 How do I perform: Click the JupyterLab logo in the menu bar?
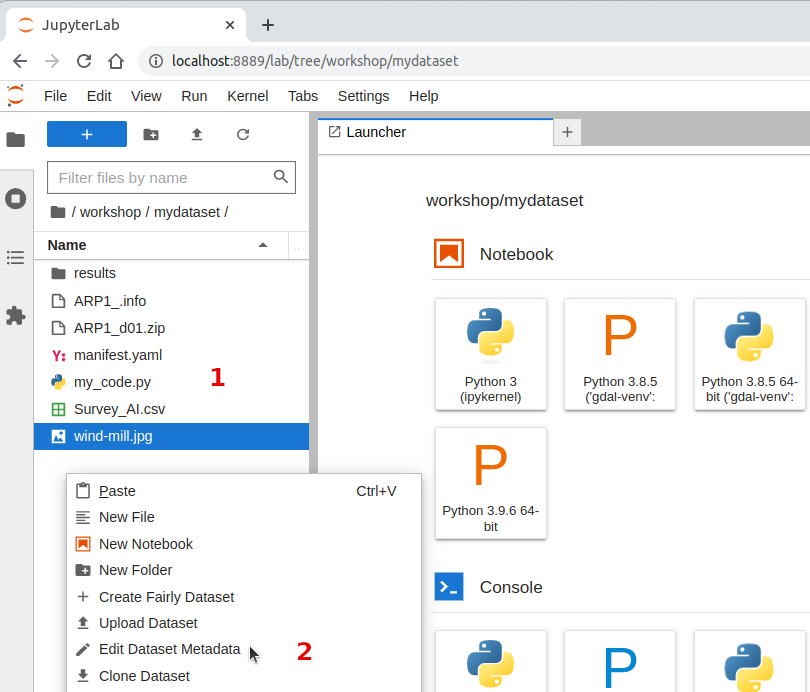15,96
